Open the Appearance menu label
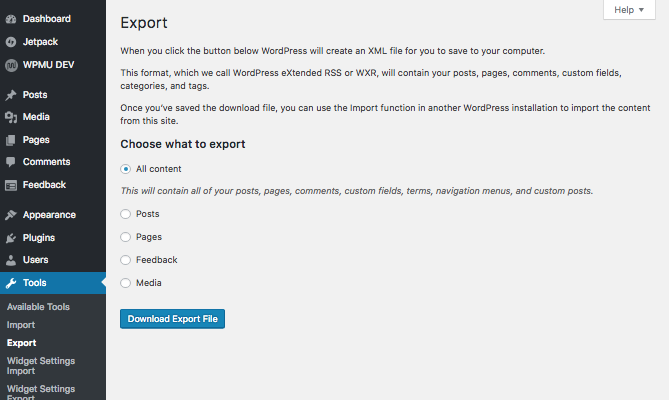The image size is (669, 400). [x=49, y=215]
